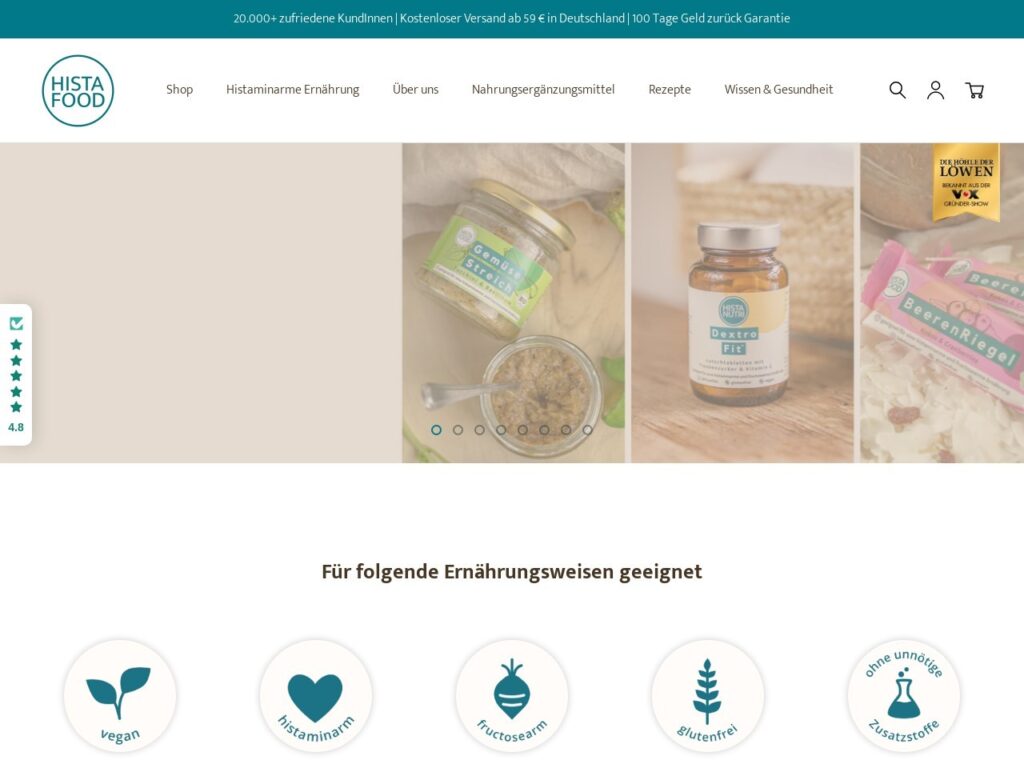This screenshot has height=768, width=1024.
Task: Open the user account icon
Action: [x=935, y=90]
